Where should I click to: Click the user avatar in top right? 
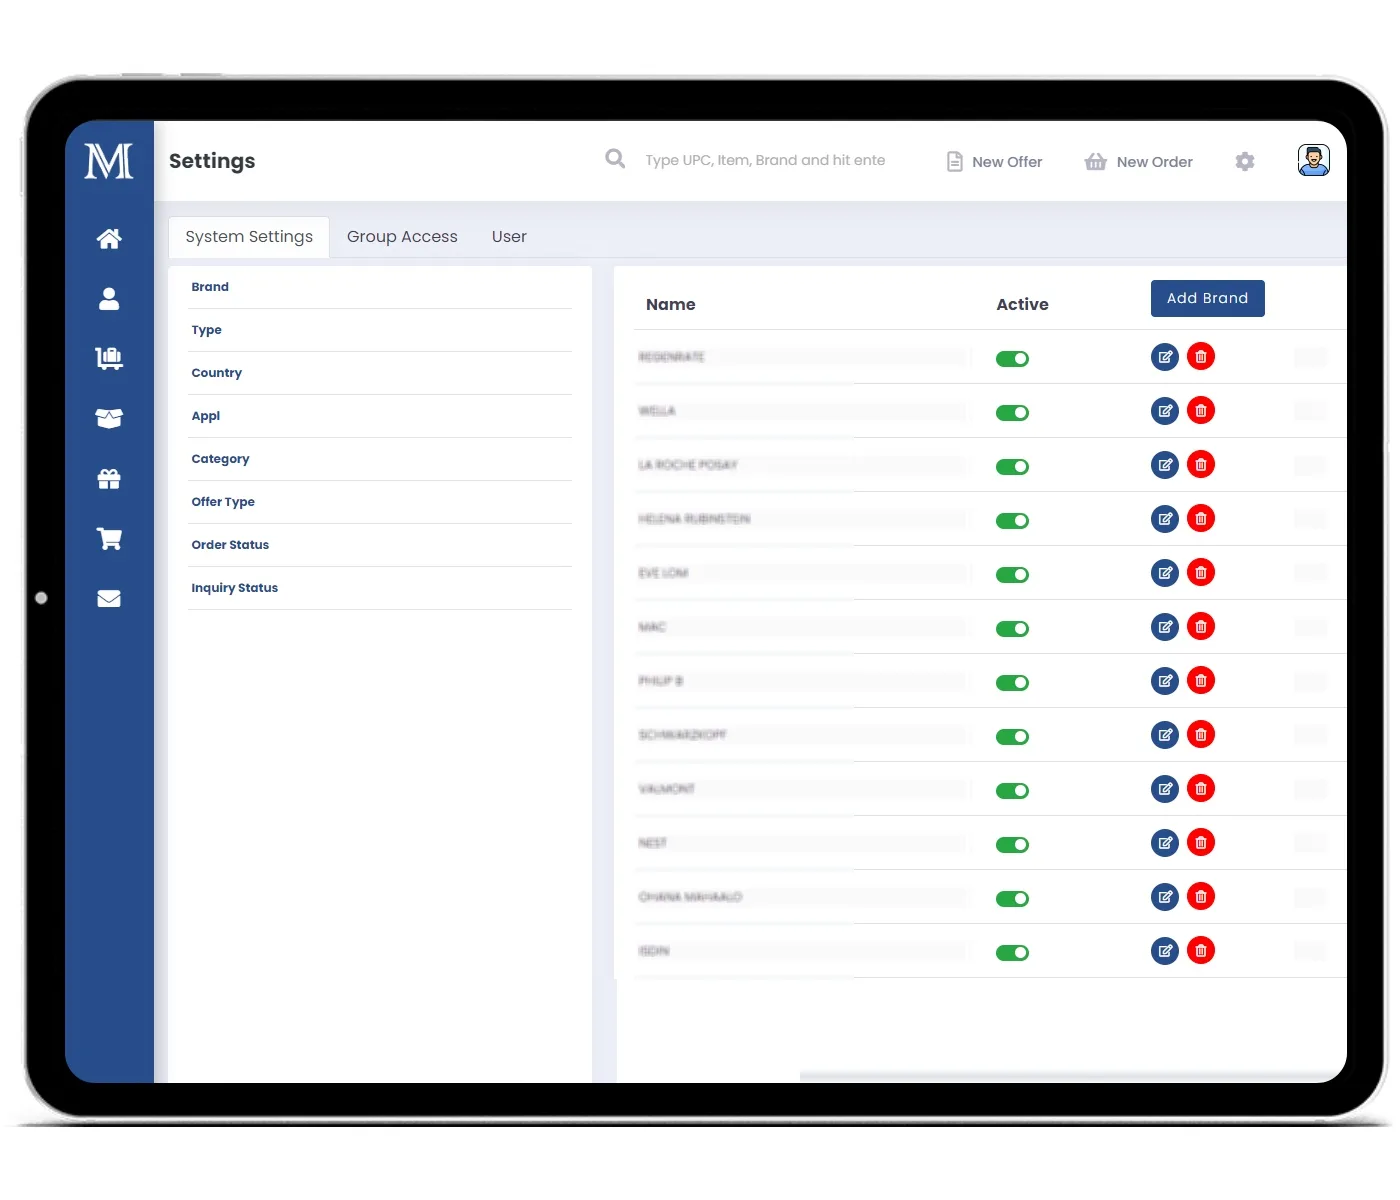click(x=1313, y=160)
